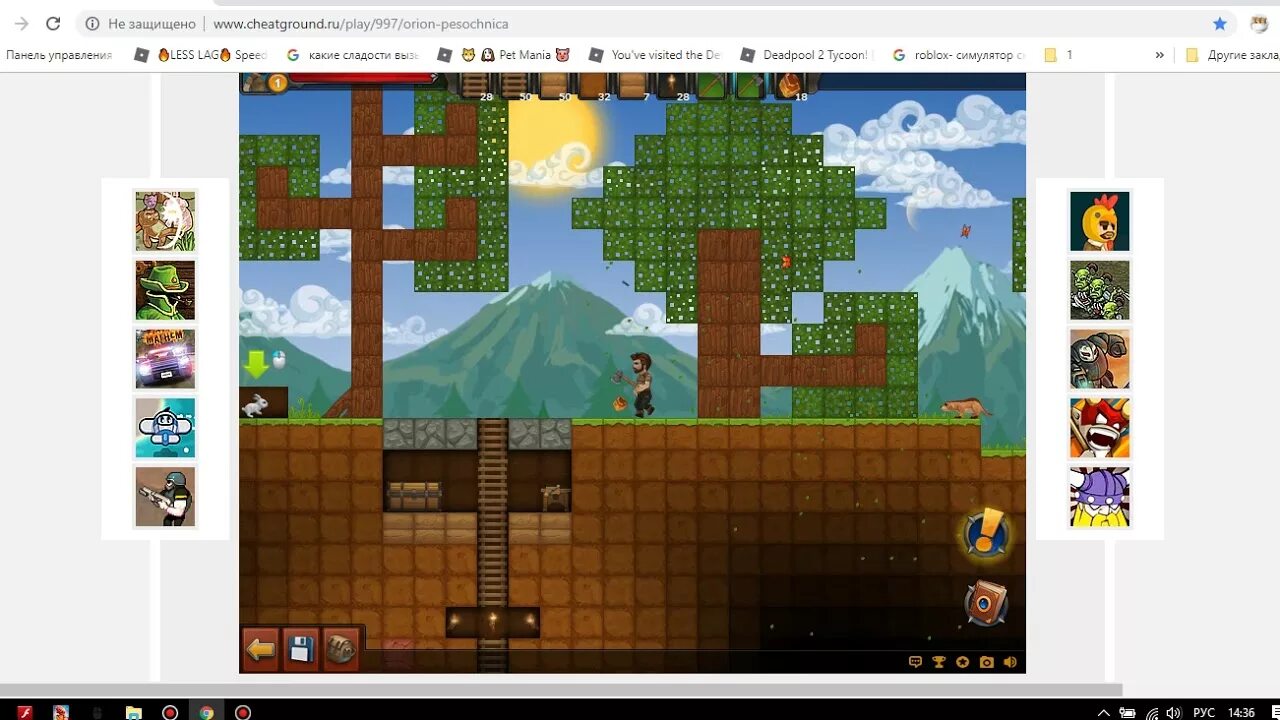This screenshot has width=1280, height=720.
Task: Open the Mayhem police car game thumbnail
Action: coord(166,359)
